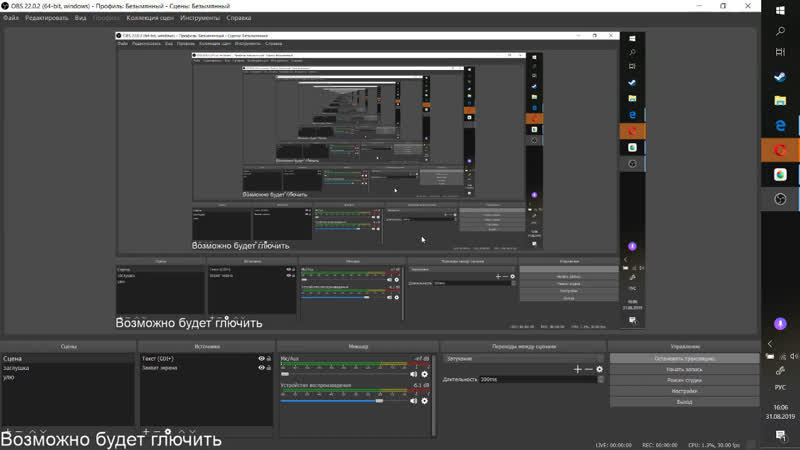Select the Сцена scene
The image size is (800, 450).
pos(68,359)
